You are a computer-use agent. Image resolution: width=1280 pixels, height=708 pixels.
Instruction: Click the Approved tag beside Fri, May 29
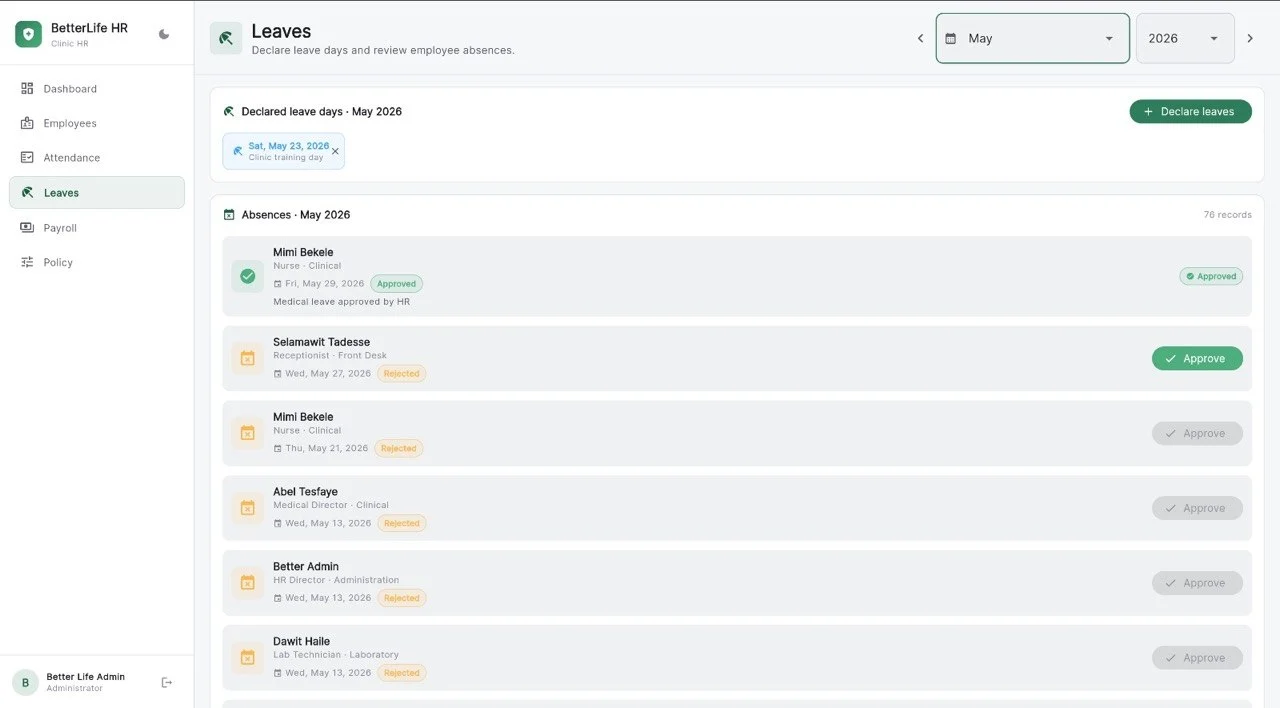[x=397, y=284]
